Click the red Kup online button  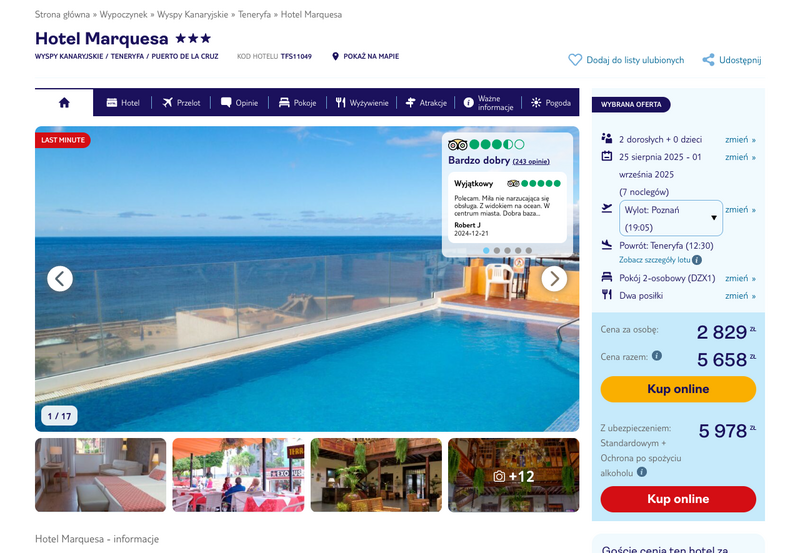pyautogui.click(x=678, y=499)
